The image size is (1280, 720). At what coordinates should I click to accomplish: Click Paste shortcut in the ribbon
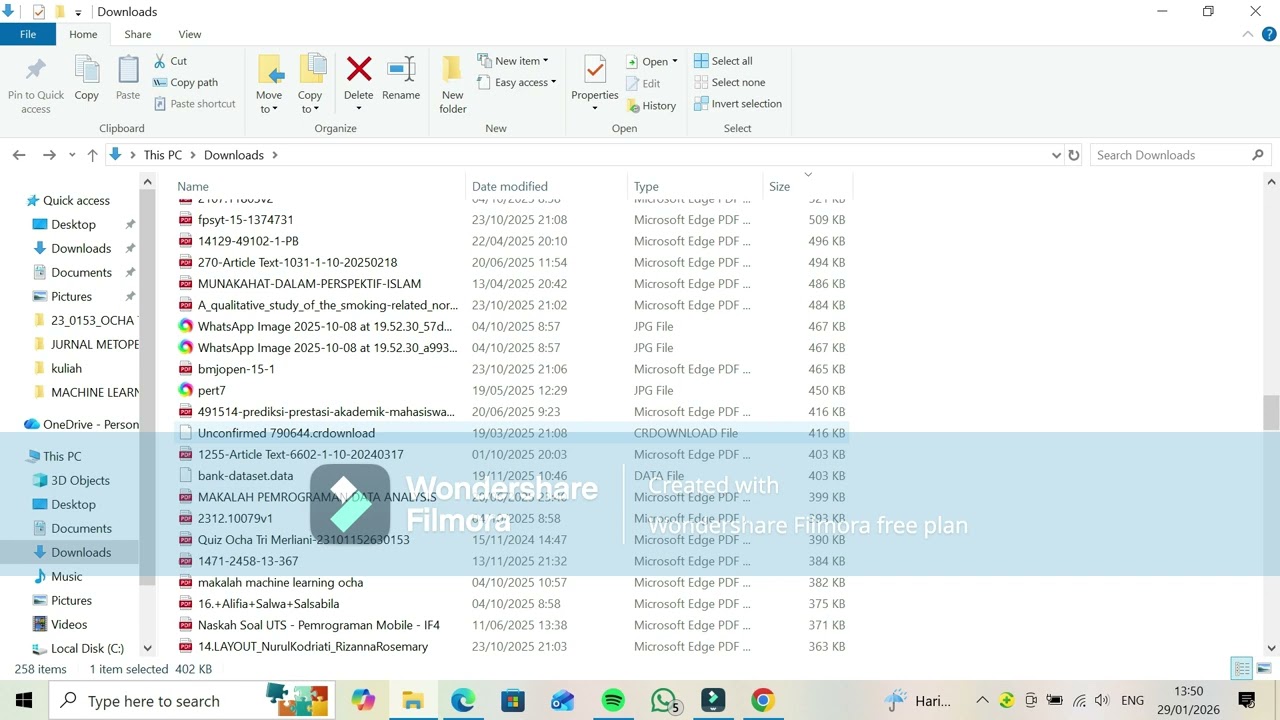(195, 104)
